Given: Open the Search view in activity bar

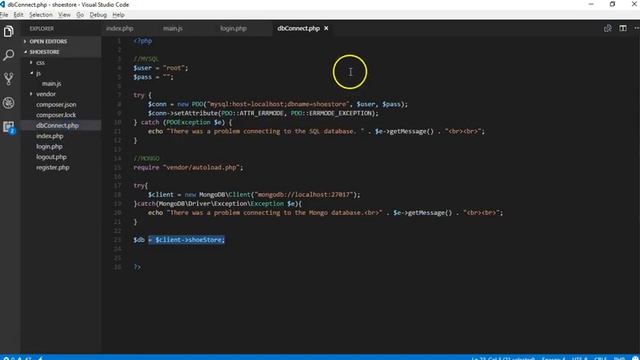Looking at the screenshot, I should pos(9,55).
